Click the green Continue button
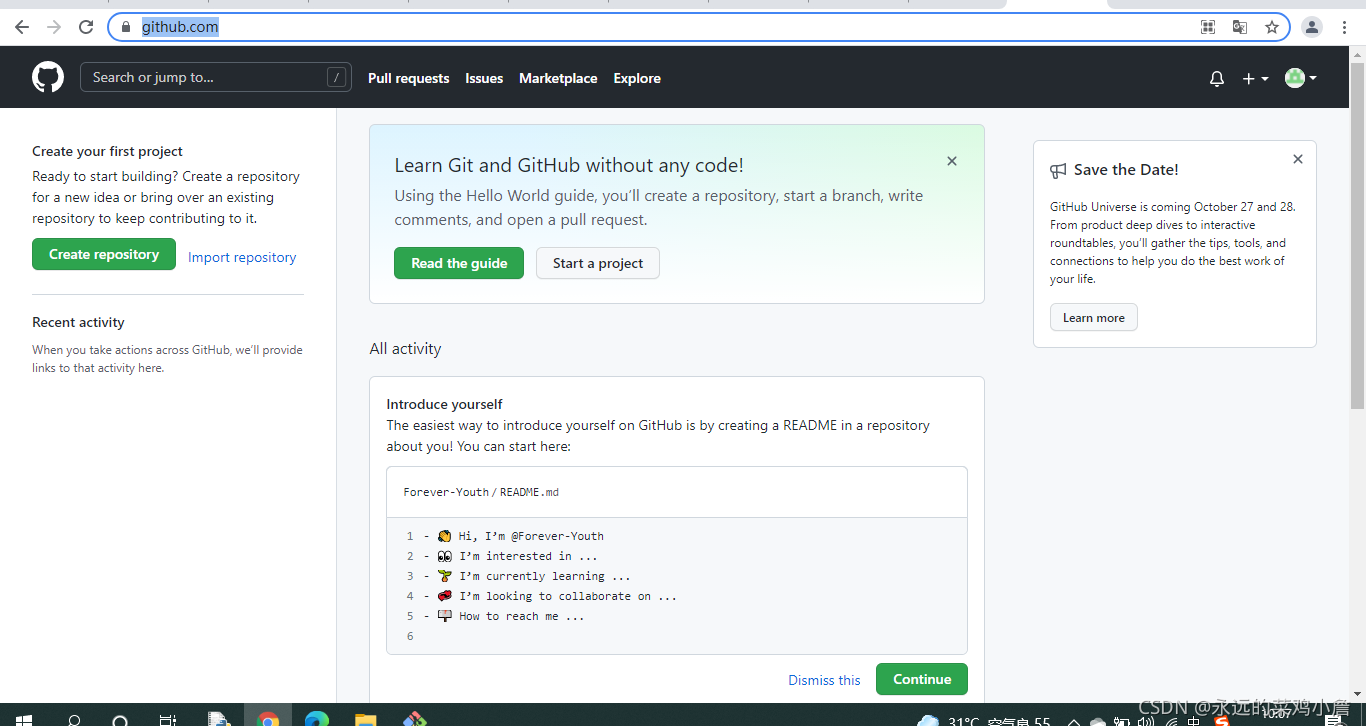The height and width of the screenshot is (726, 1366). click(x=922, y=679)
